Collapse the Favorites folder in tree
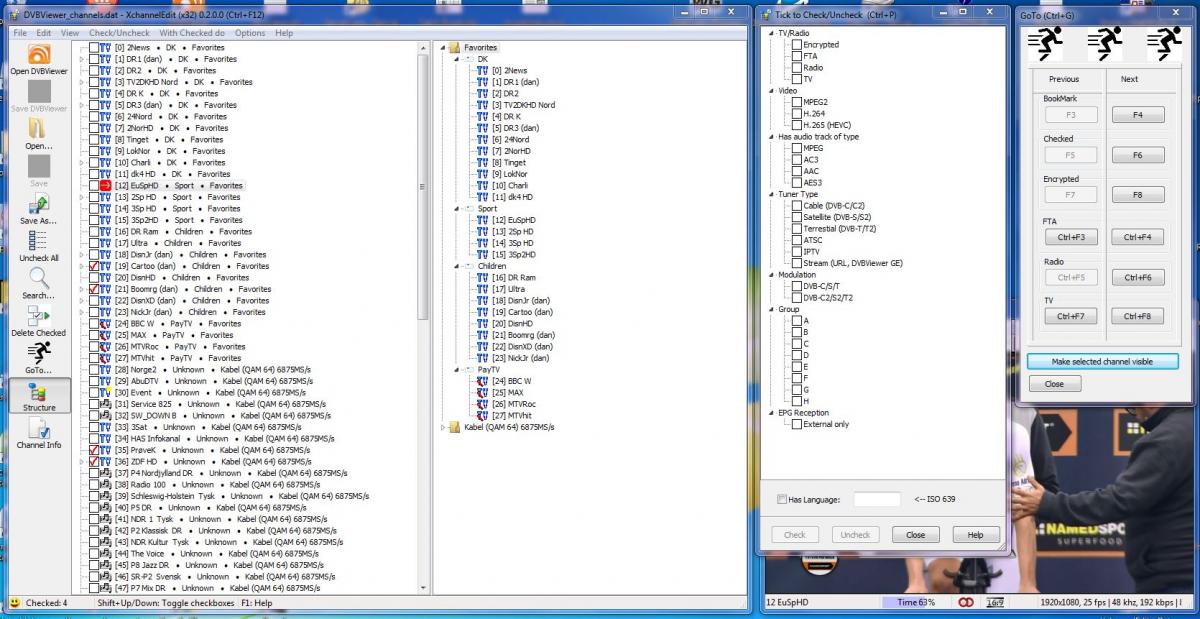This screenshot has height=619, width=1200. point(441,48)
